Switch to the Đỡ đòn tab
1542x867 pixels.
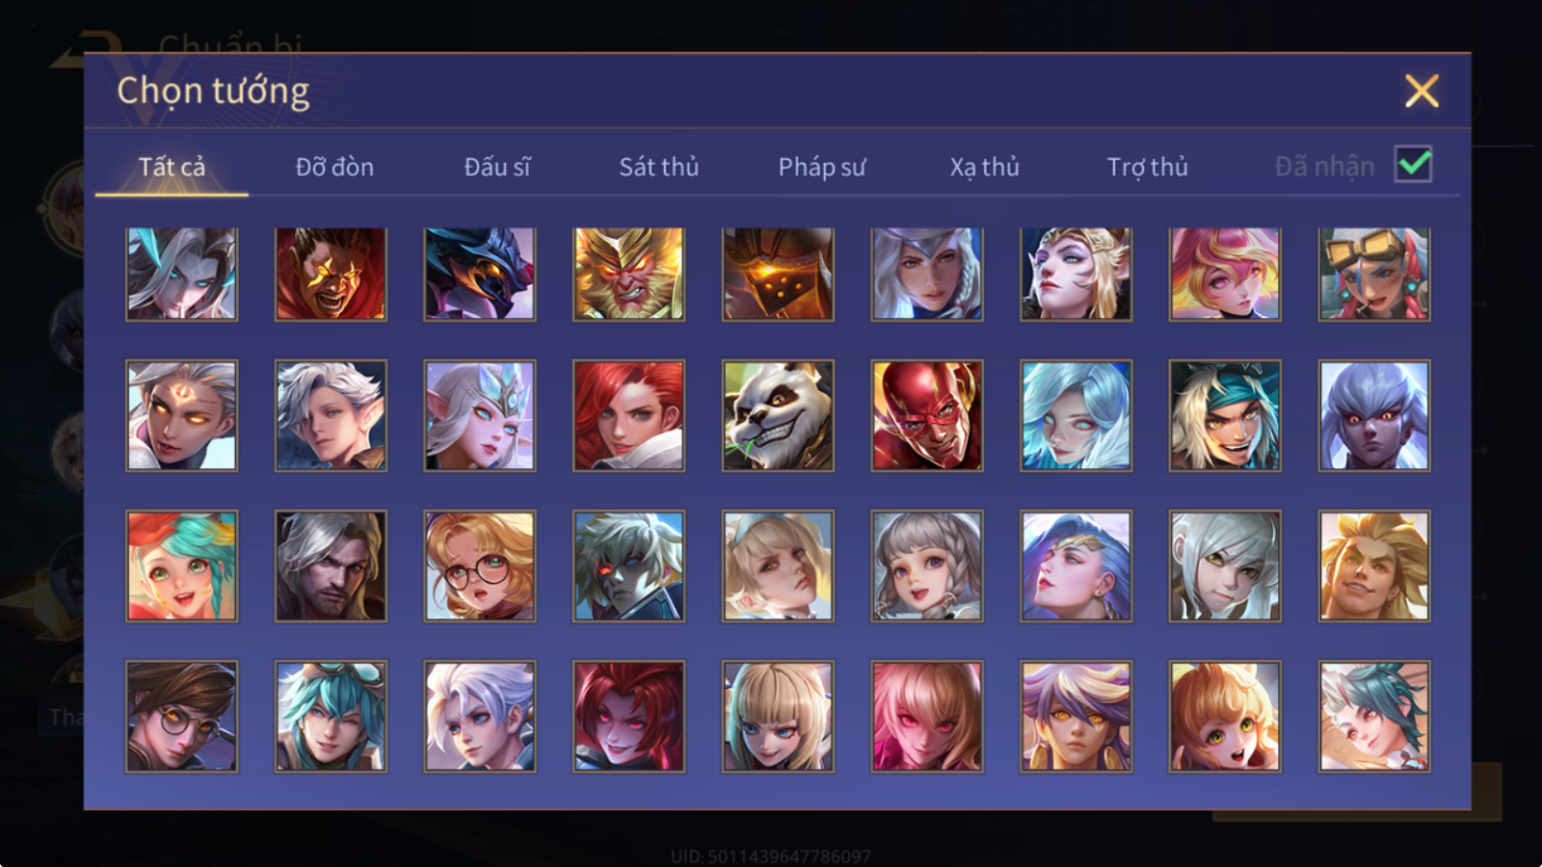[x=335, y=167]
